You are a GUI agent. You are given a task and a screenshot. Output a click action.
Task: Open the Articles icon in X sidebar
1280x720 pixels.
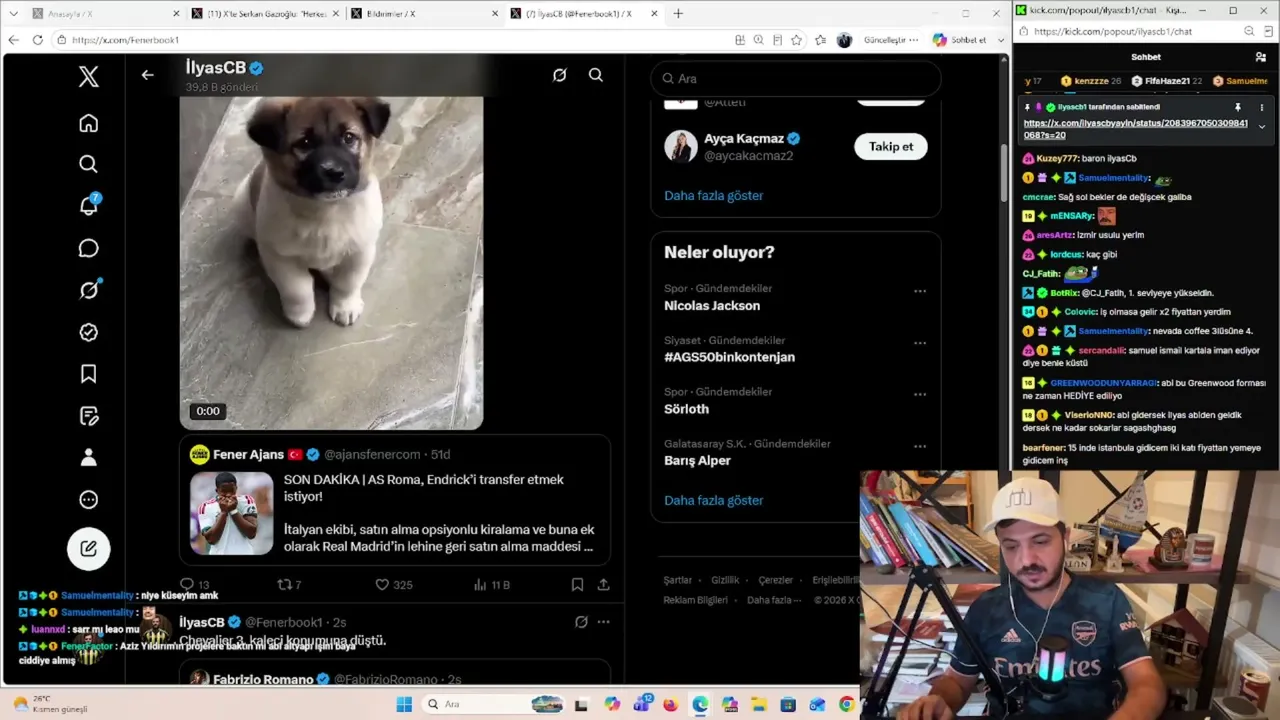click(x=89, y=416)
